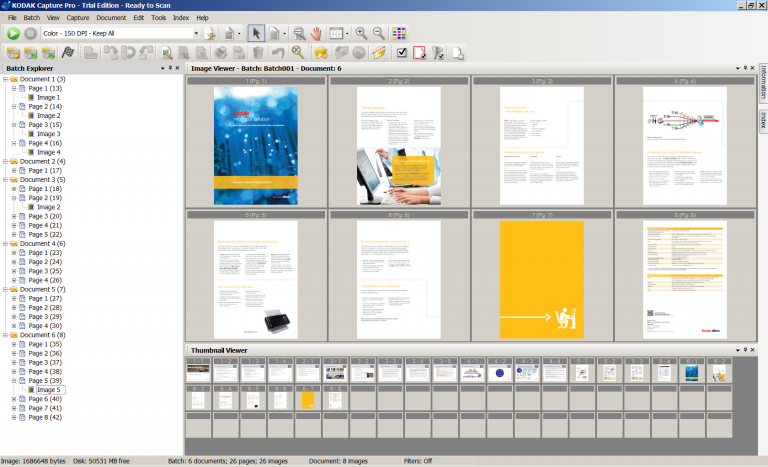Select the yellow page 7 image
This screenshot has height=467, width=768.
541,279
